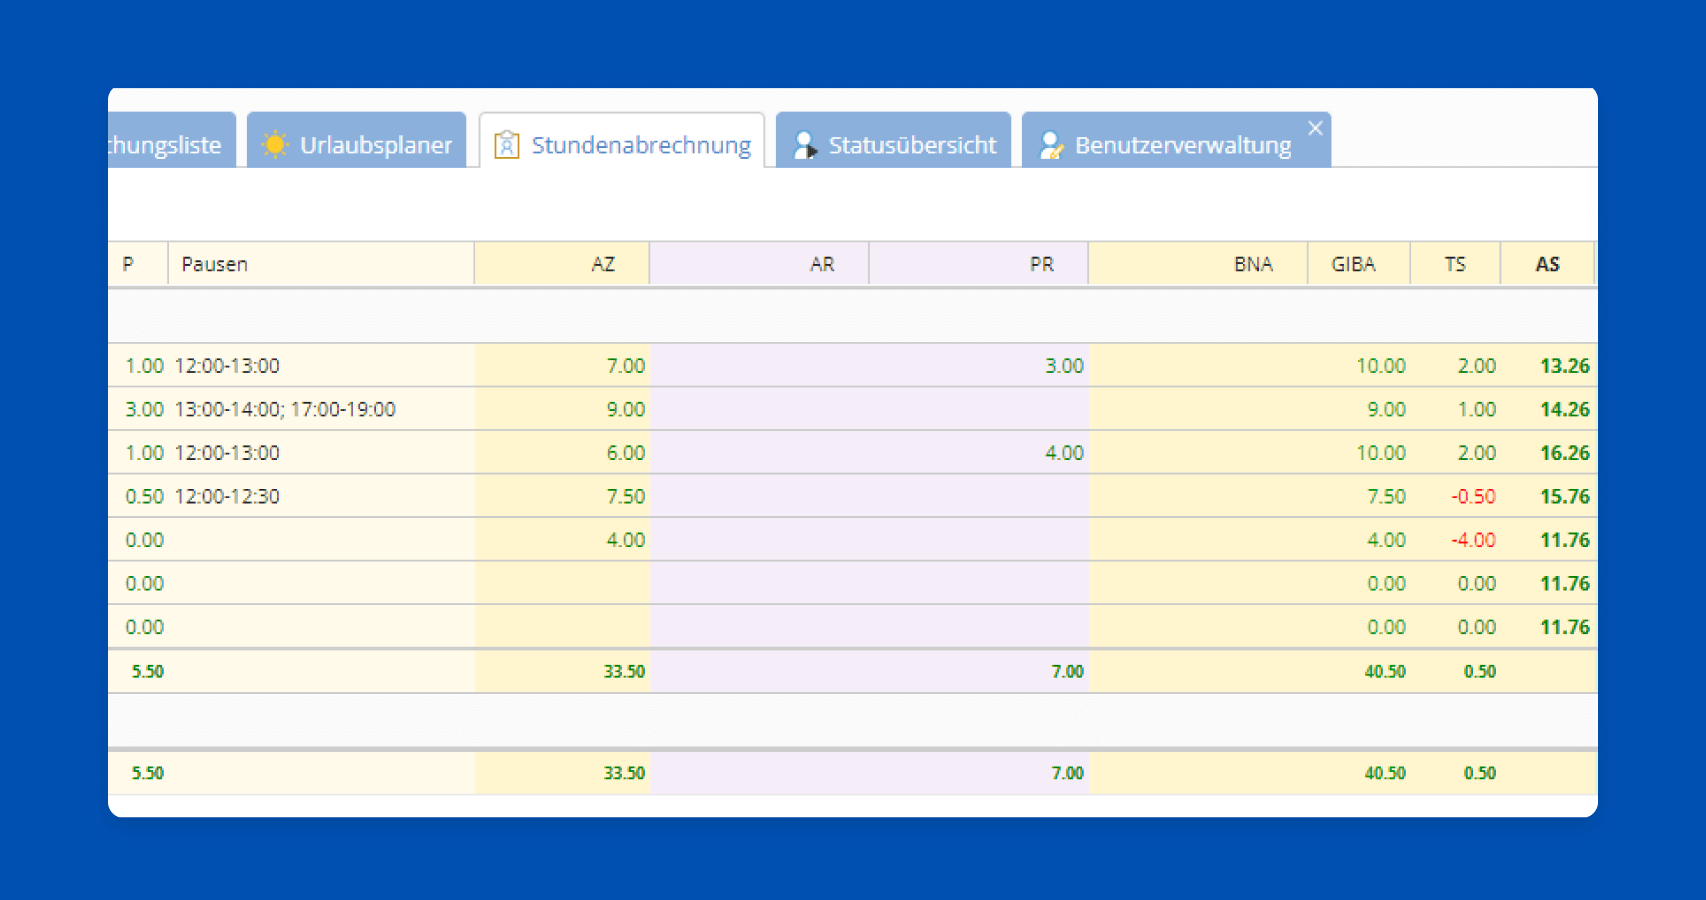Sort by the Pausen column header
Image resolution: width=1706 pixels, height=900 pixels.
tap(215, 264)
